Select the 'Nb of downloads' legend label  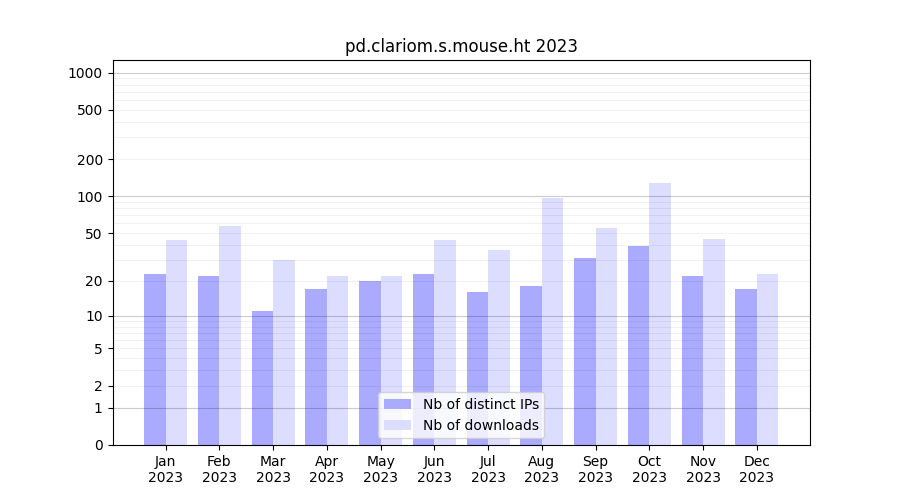pos(480,425)
